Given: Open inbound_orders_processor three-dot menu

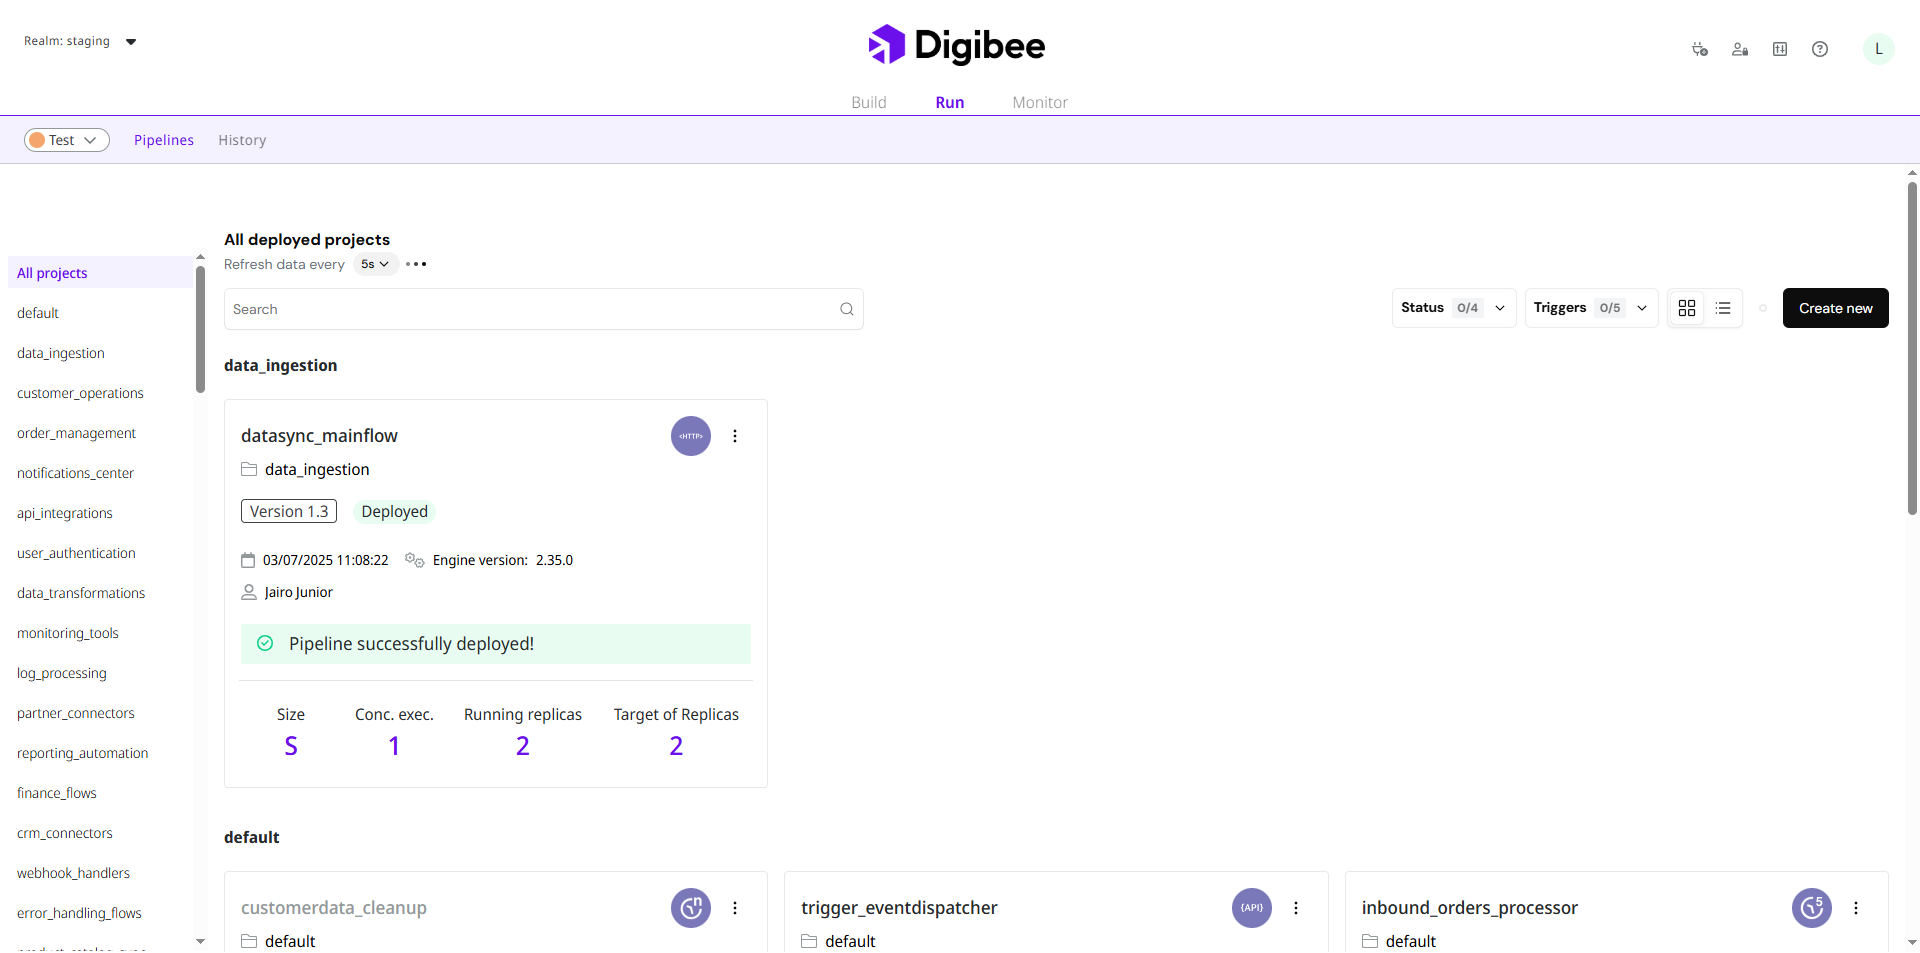Looking at the screenshot, I should (1856, 908).
